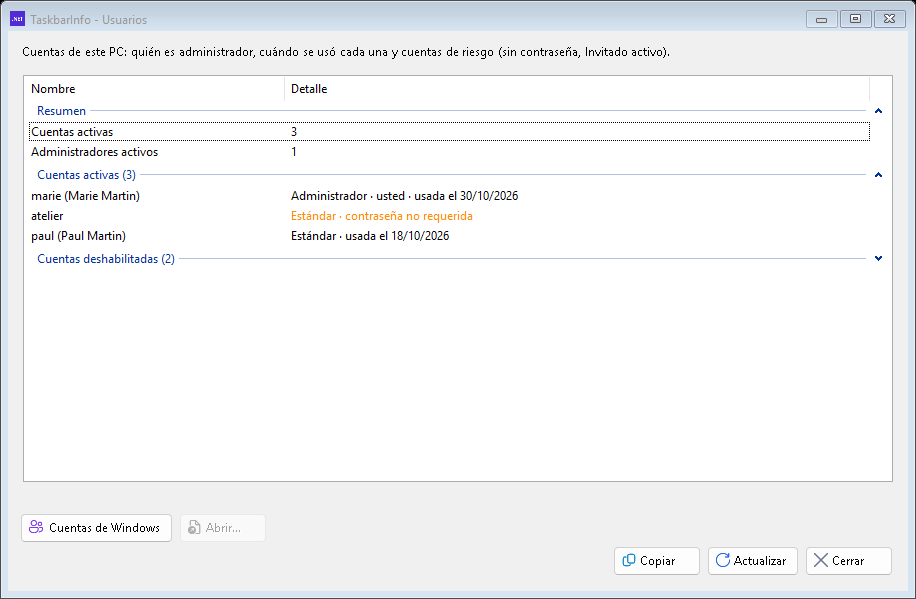Select the atelier account row
Viewport: 916px width, 599px height.
449,216
